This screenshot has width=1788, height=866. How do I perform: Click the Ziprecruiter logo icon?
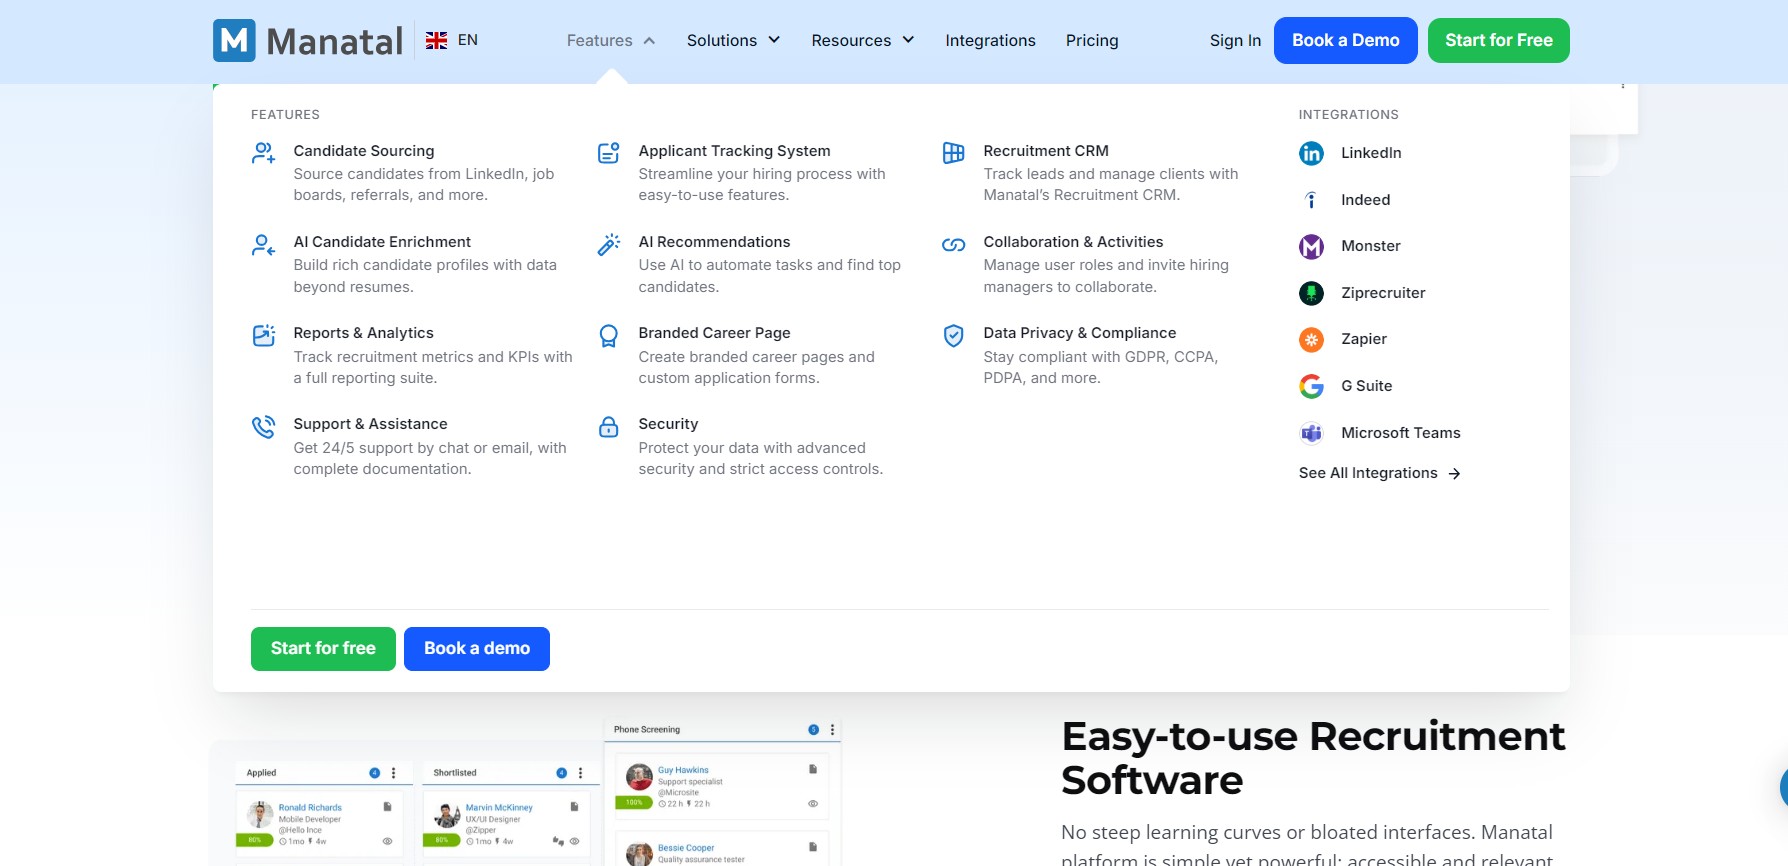click(x=1311, y=293)
